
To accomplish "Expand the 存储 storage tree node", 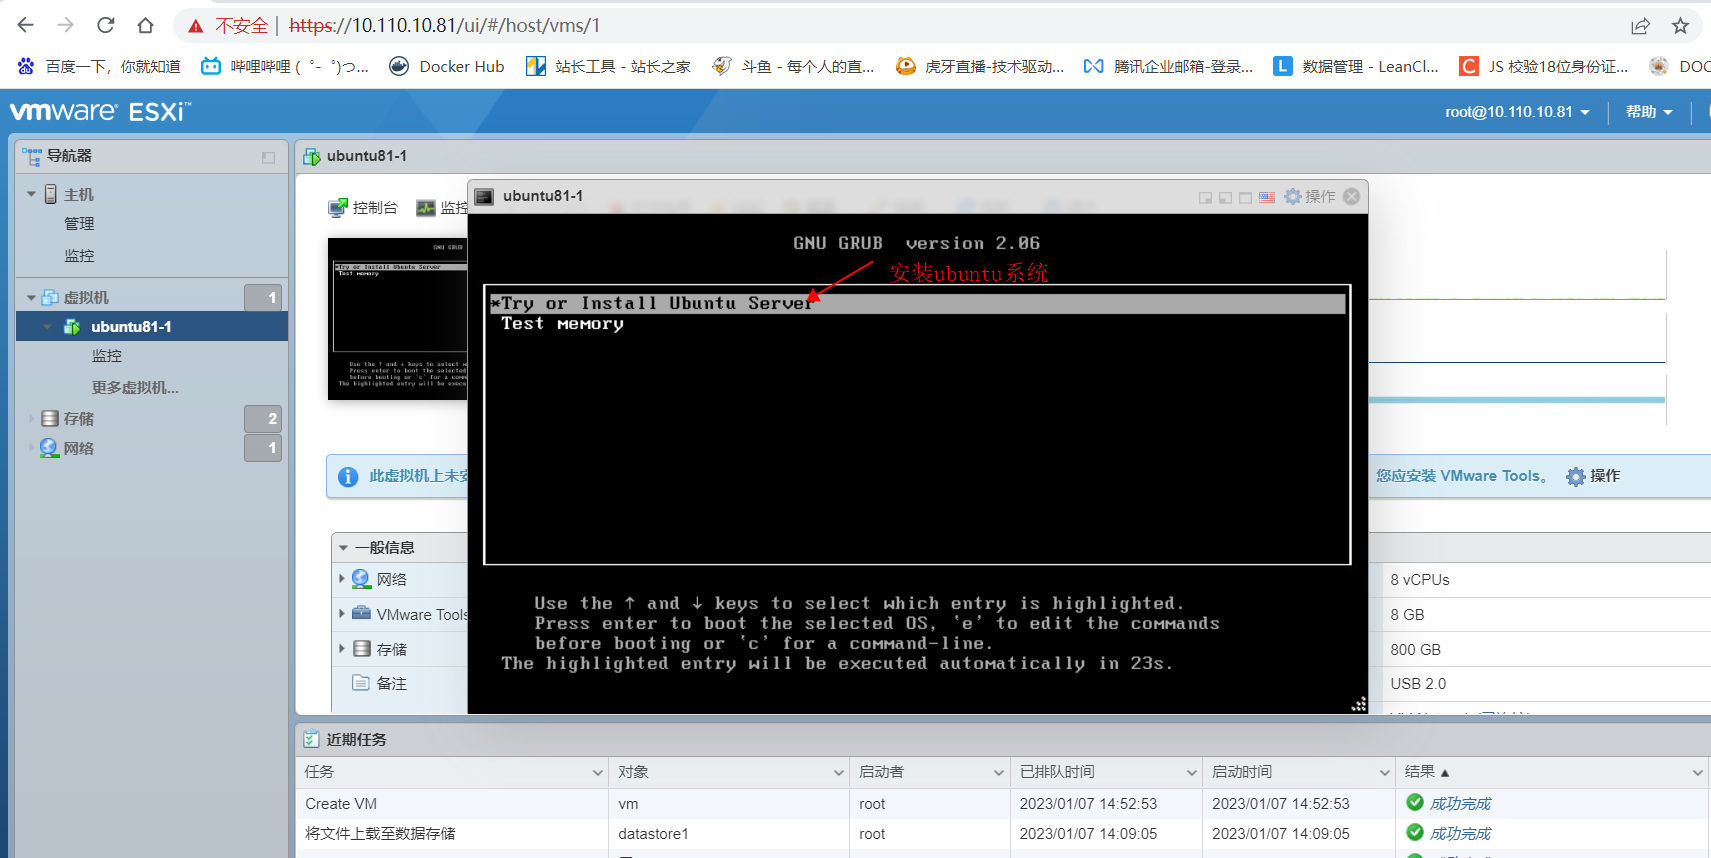I will 31,419.
